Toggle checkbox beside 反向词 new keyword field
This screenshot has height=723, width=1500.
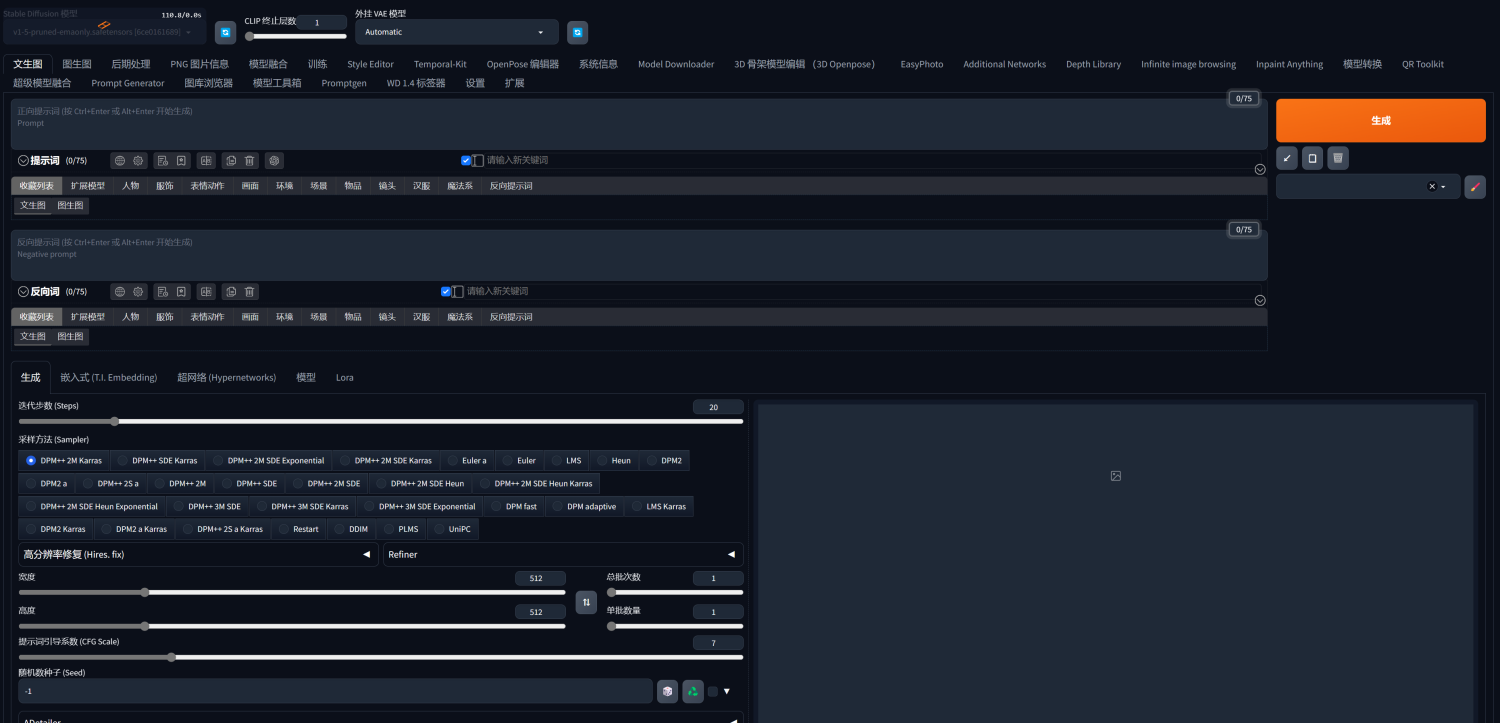point(446,292)
